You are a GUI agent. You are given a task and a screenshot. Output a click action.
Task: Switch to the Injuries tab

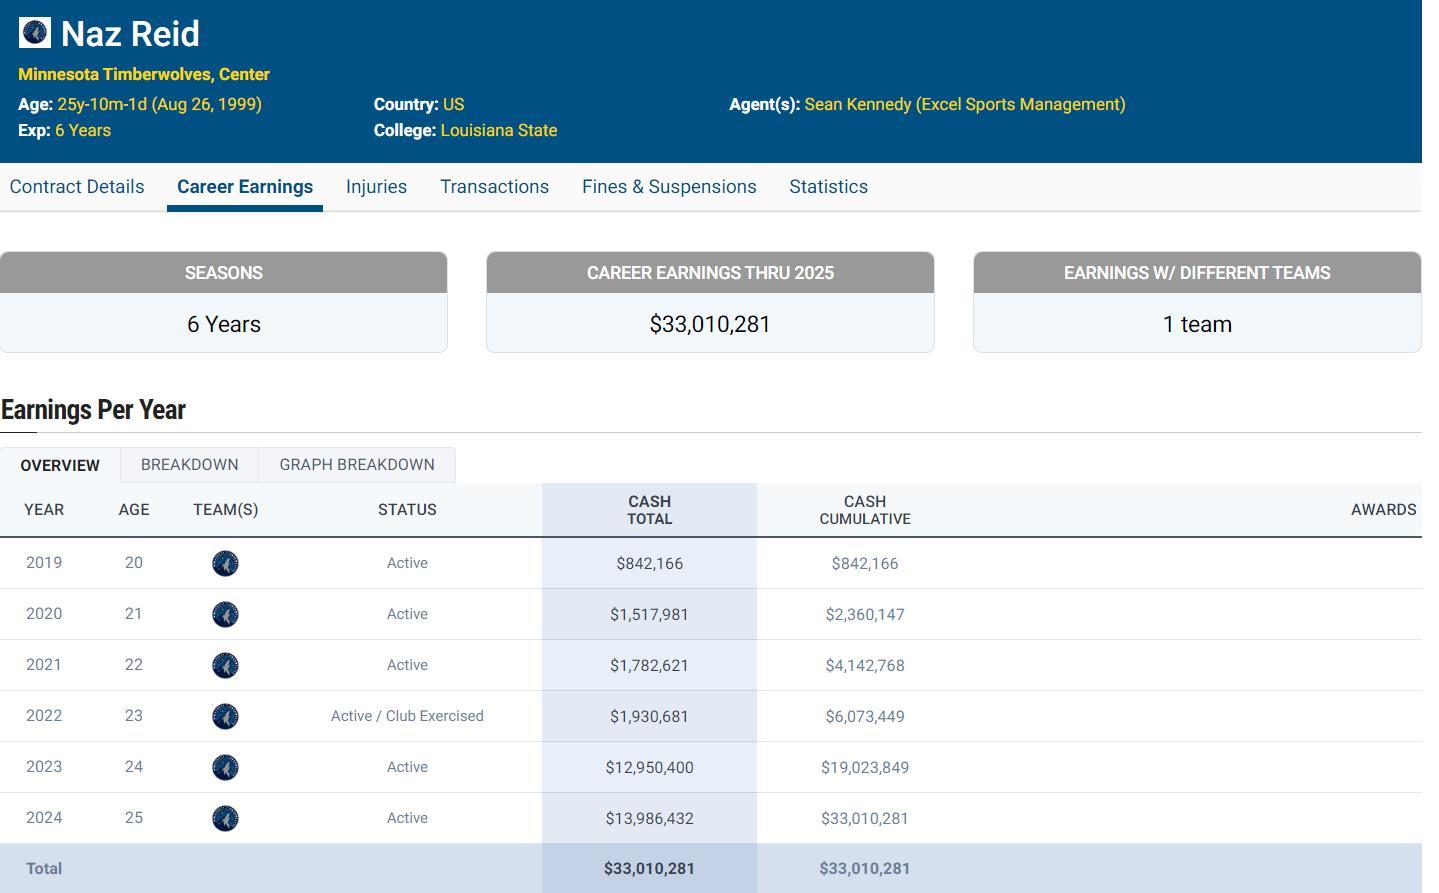tap(376, 187)
